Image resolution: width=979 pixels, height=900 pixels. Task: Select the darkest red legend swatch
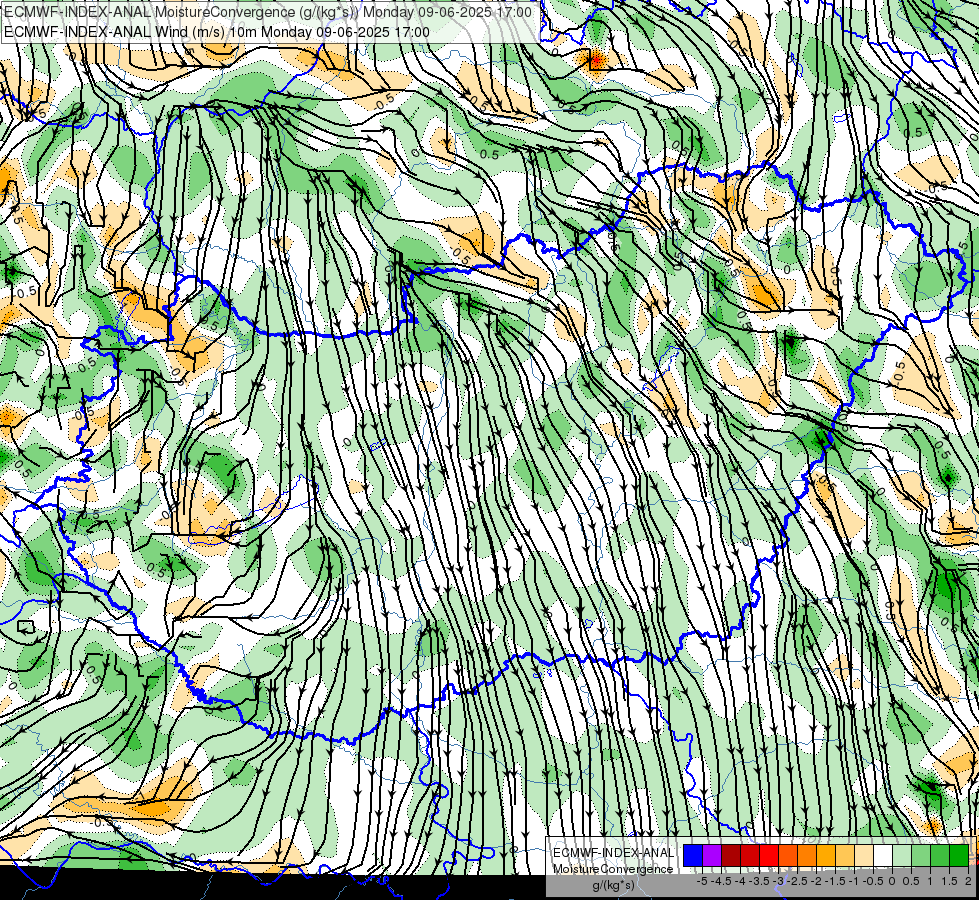tap(731, 855)
